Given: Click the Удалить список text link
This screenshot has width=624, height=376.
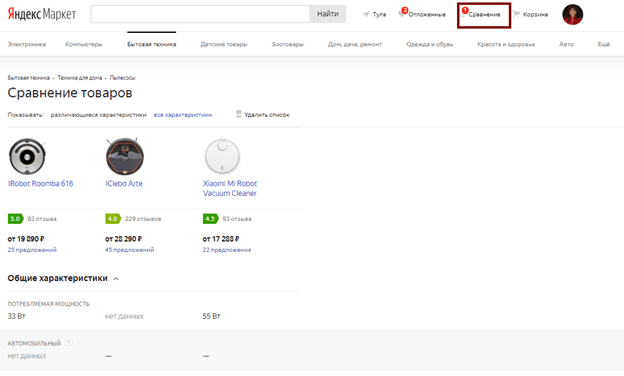Looking at the screenshot, I should (267, 115).
